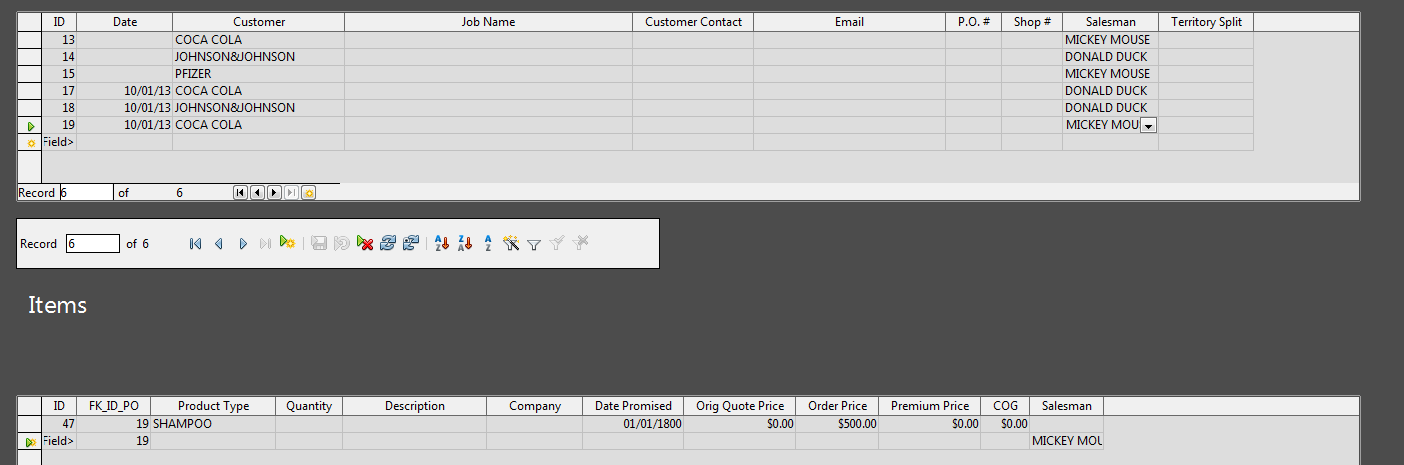Click the grid's new record button
1404x465 pixels.
click(x=308, y=192)
